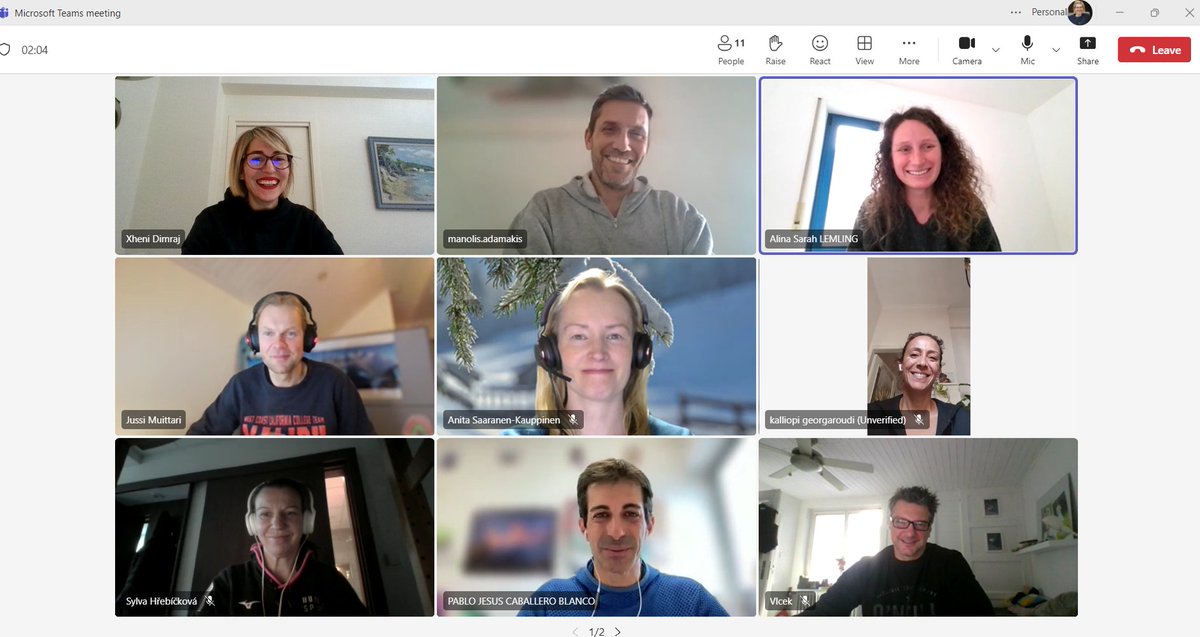The height and width of the screenshot is (637, 1200).
Task: Click PABLO JESUS CABALLERO BLANCO name label
Action: coord(521,601)
